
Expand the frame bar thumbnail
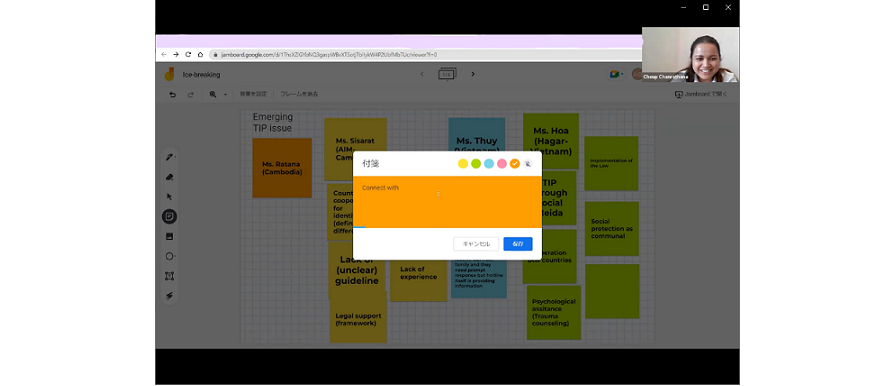[x=447, y=74]
